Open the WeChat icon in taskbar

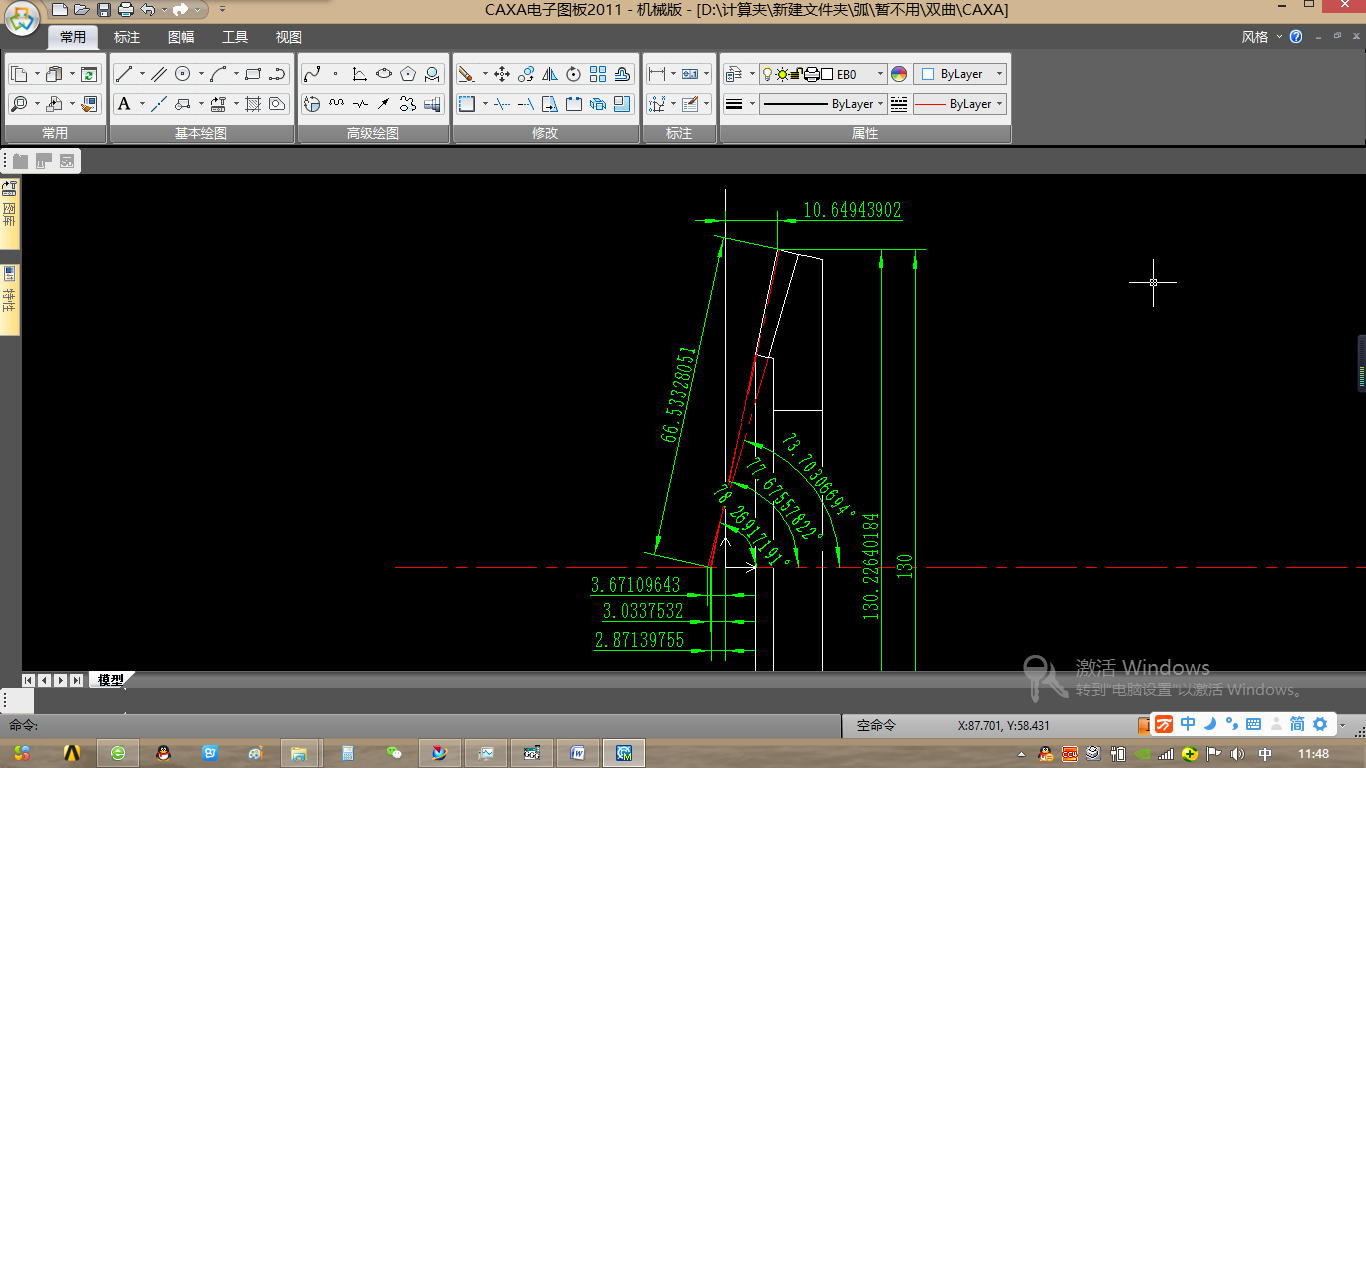(x=394, y=753)
